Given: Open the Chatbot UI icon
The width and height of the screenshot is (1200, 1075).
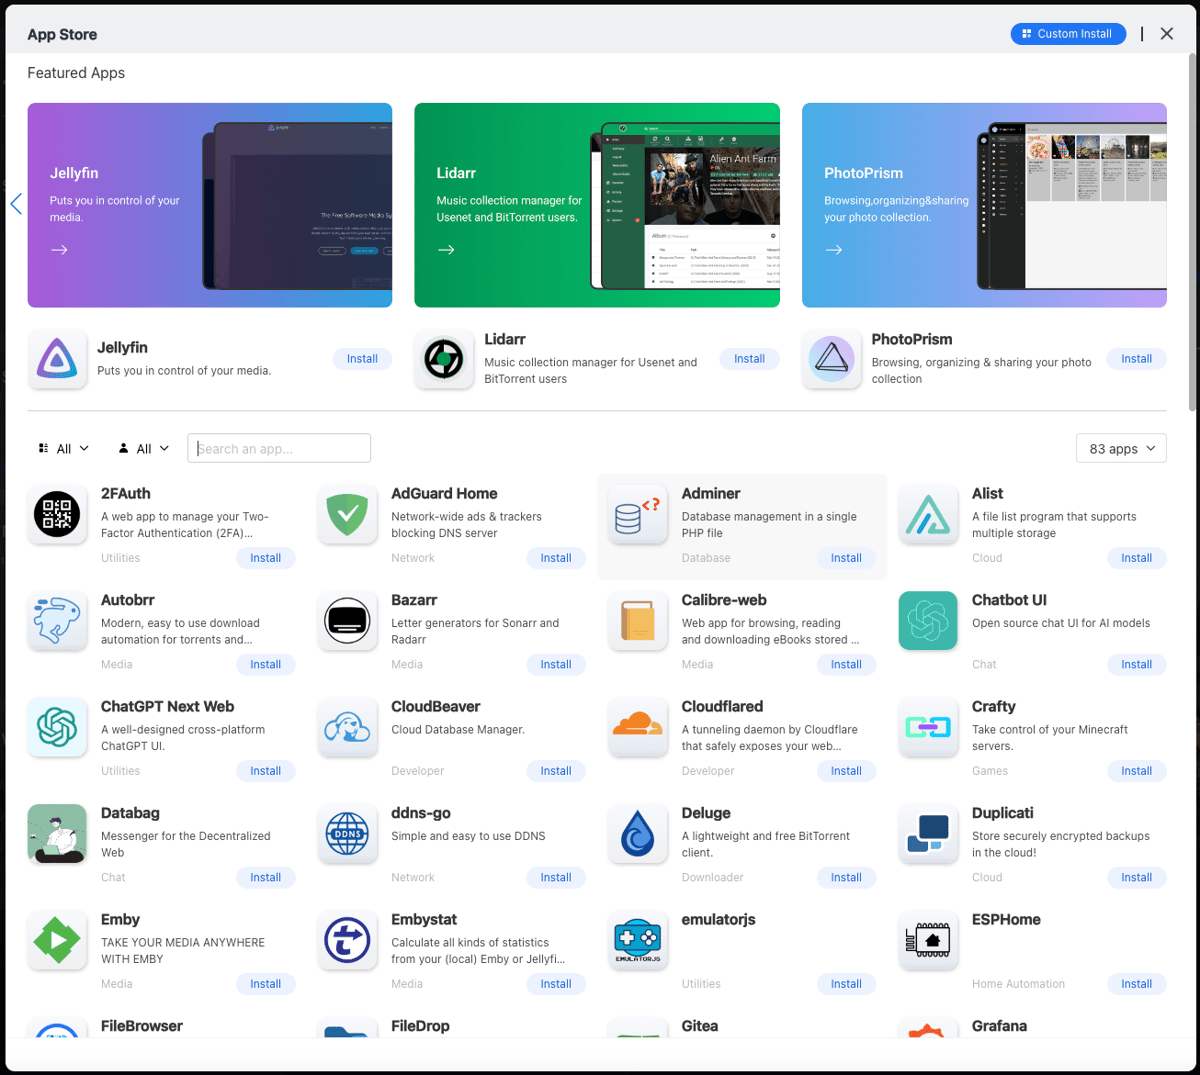Looking at the screenshot, I should click(x=928, y=621).
